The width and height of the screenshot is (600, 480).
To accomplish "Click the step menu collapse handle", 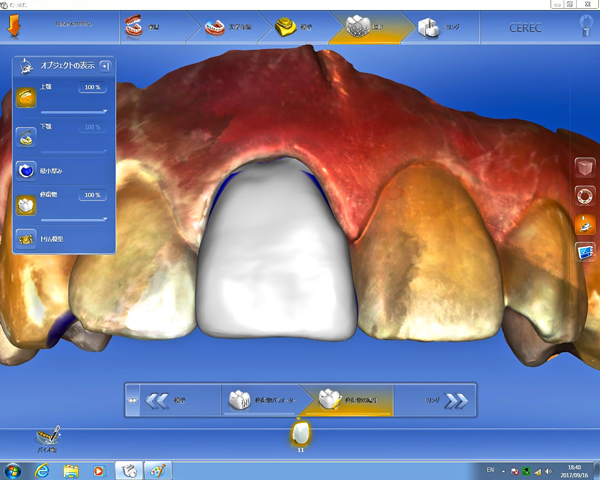I will 132,400.
